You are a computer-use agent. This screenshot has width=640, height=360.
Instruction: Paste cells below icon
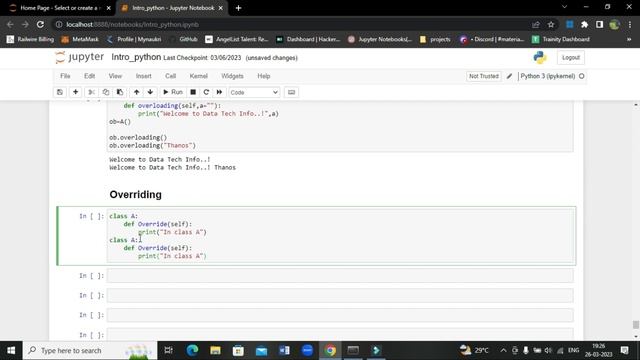120,92
